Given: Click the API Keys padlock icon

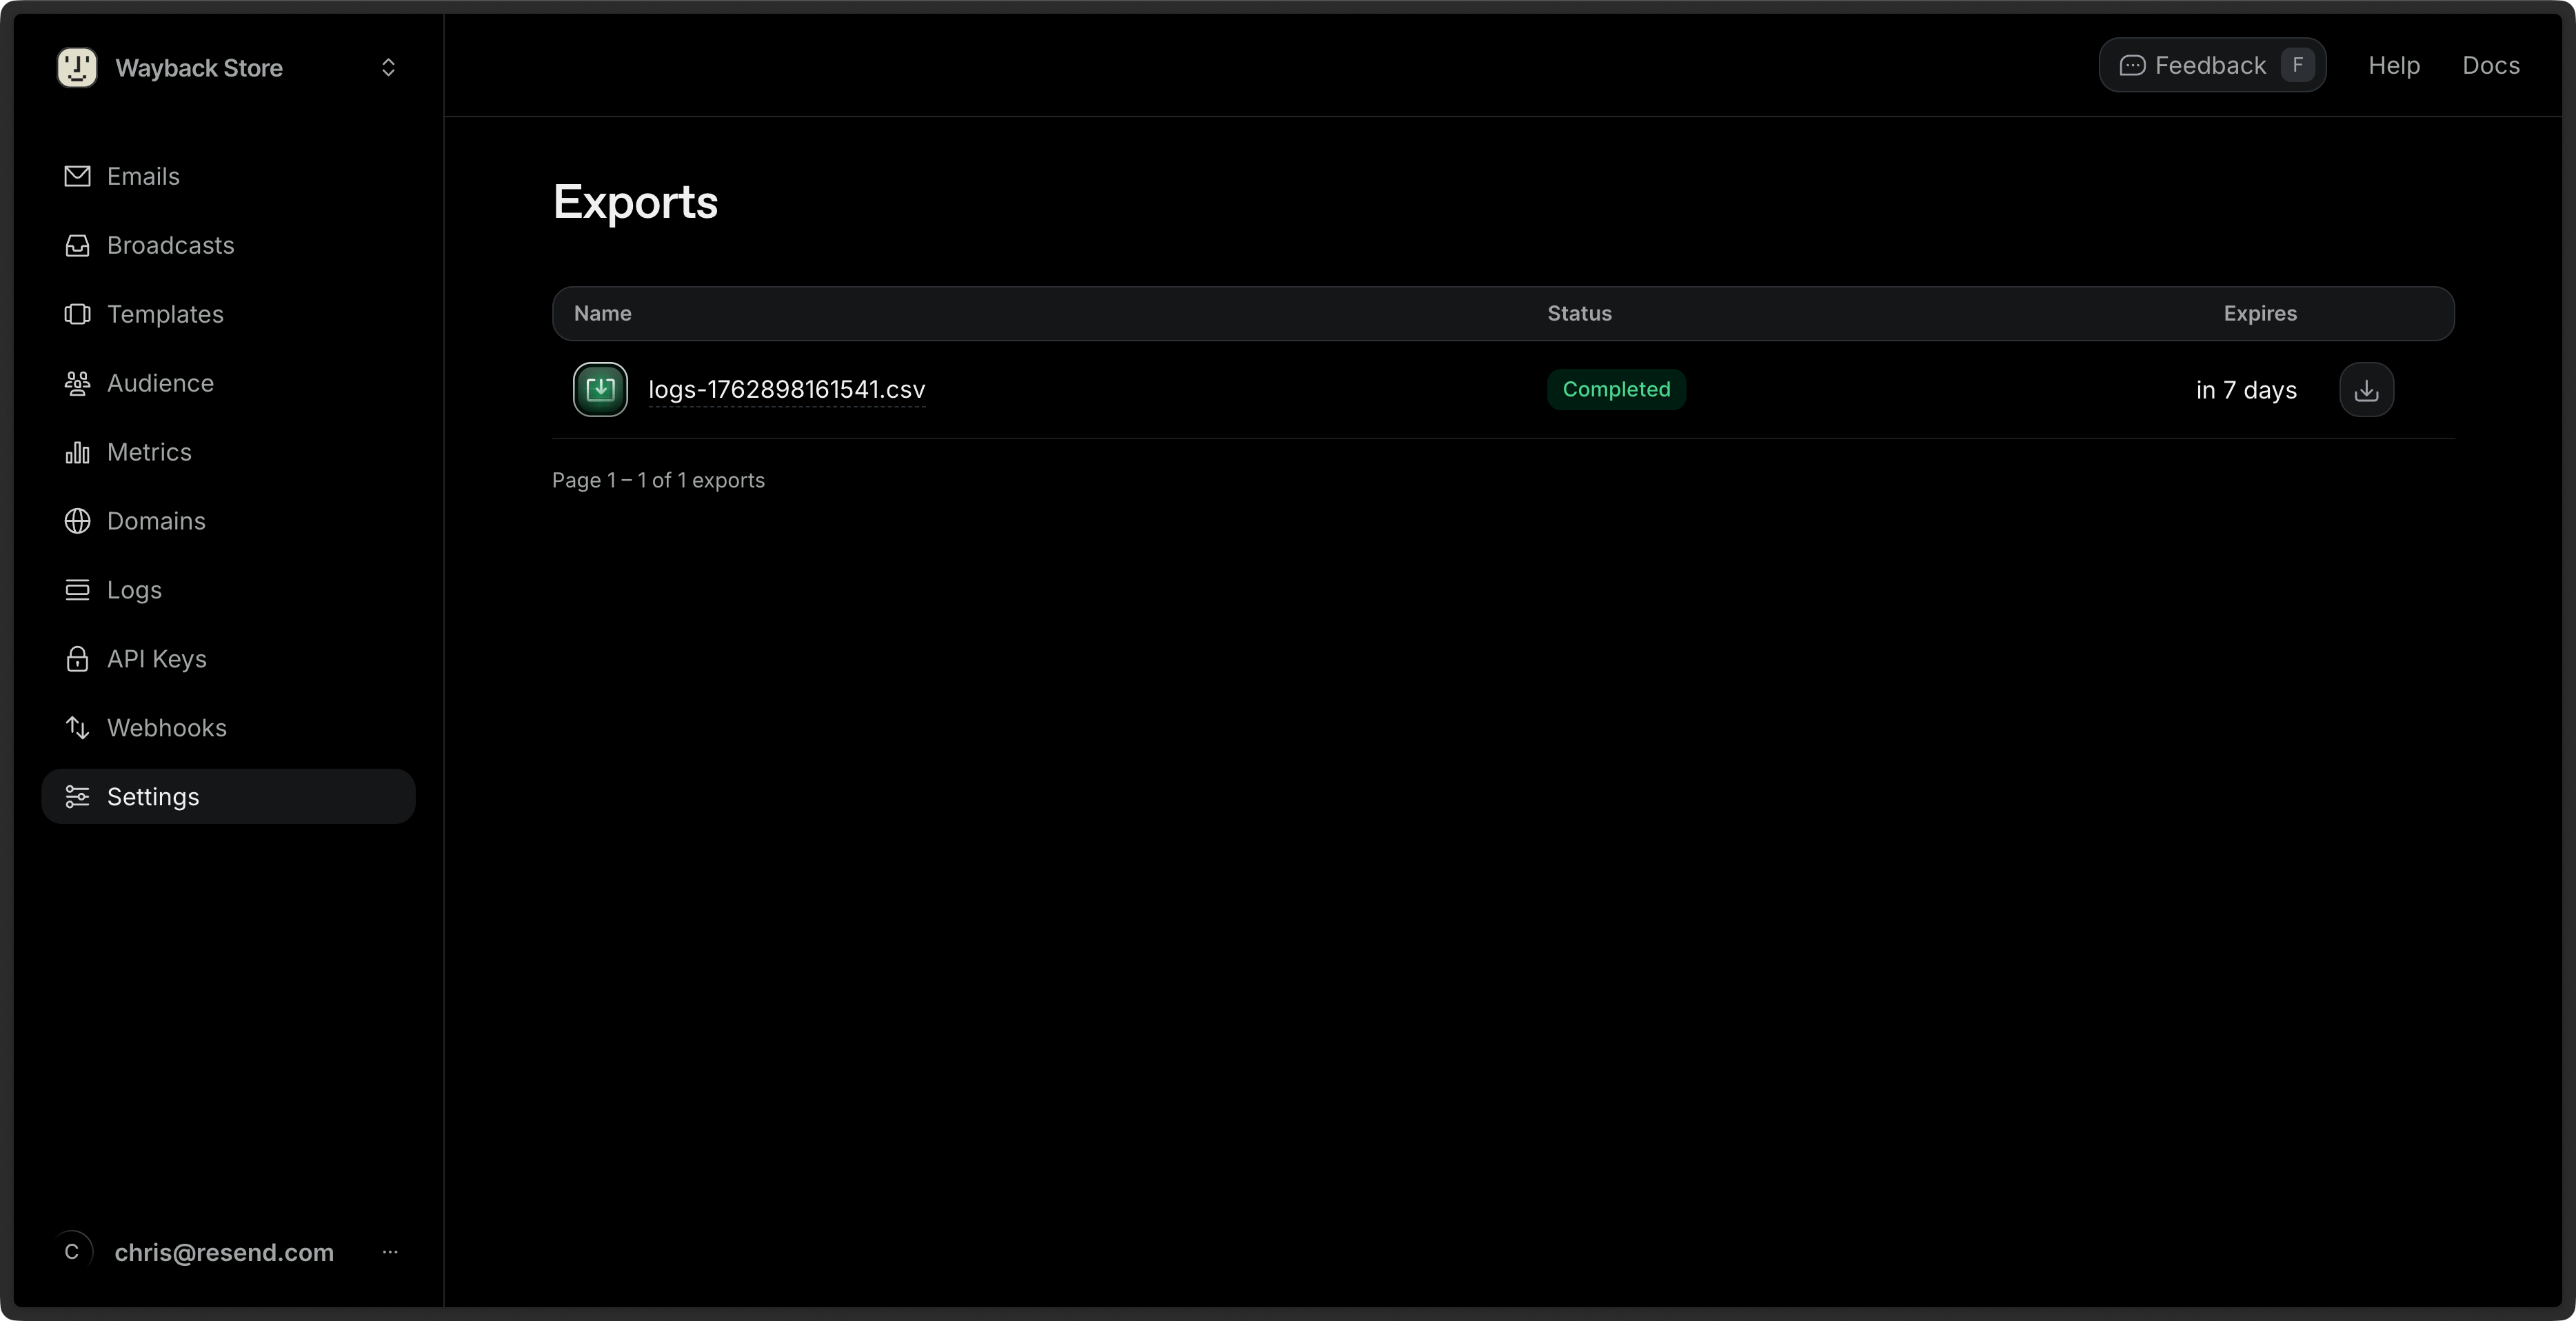Looking at the screenshot, I should (77, 658).
